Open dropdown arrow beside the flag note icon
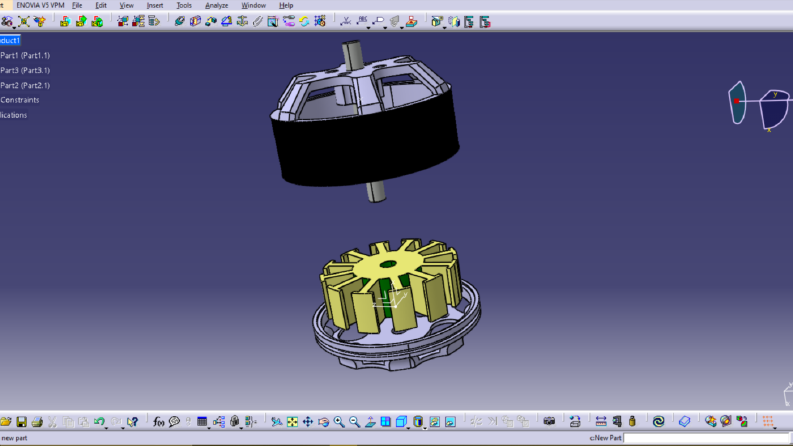793x446 pixels. click(x=385, y=27)
